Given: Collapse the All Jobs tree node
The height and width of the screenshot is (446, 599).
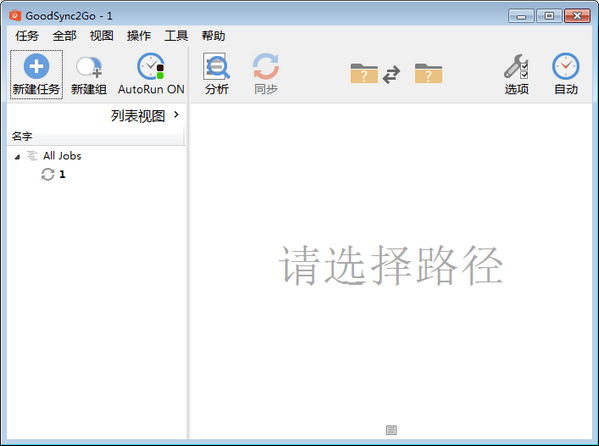Looking at the screenshot, I should (x=17, y=157).
